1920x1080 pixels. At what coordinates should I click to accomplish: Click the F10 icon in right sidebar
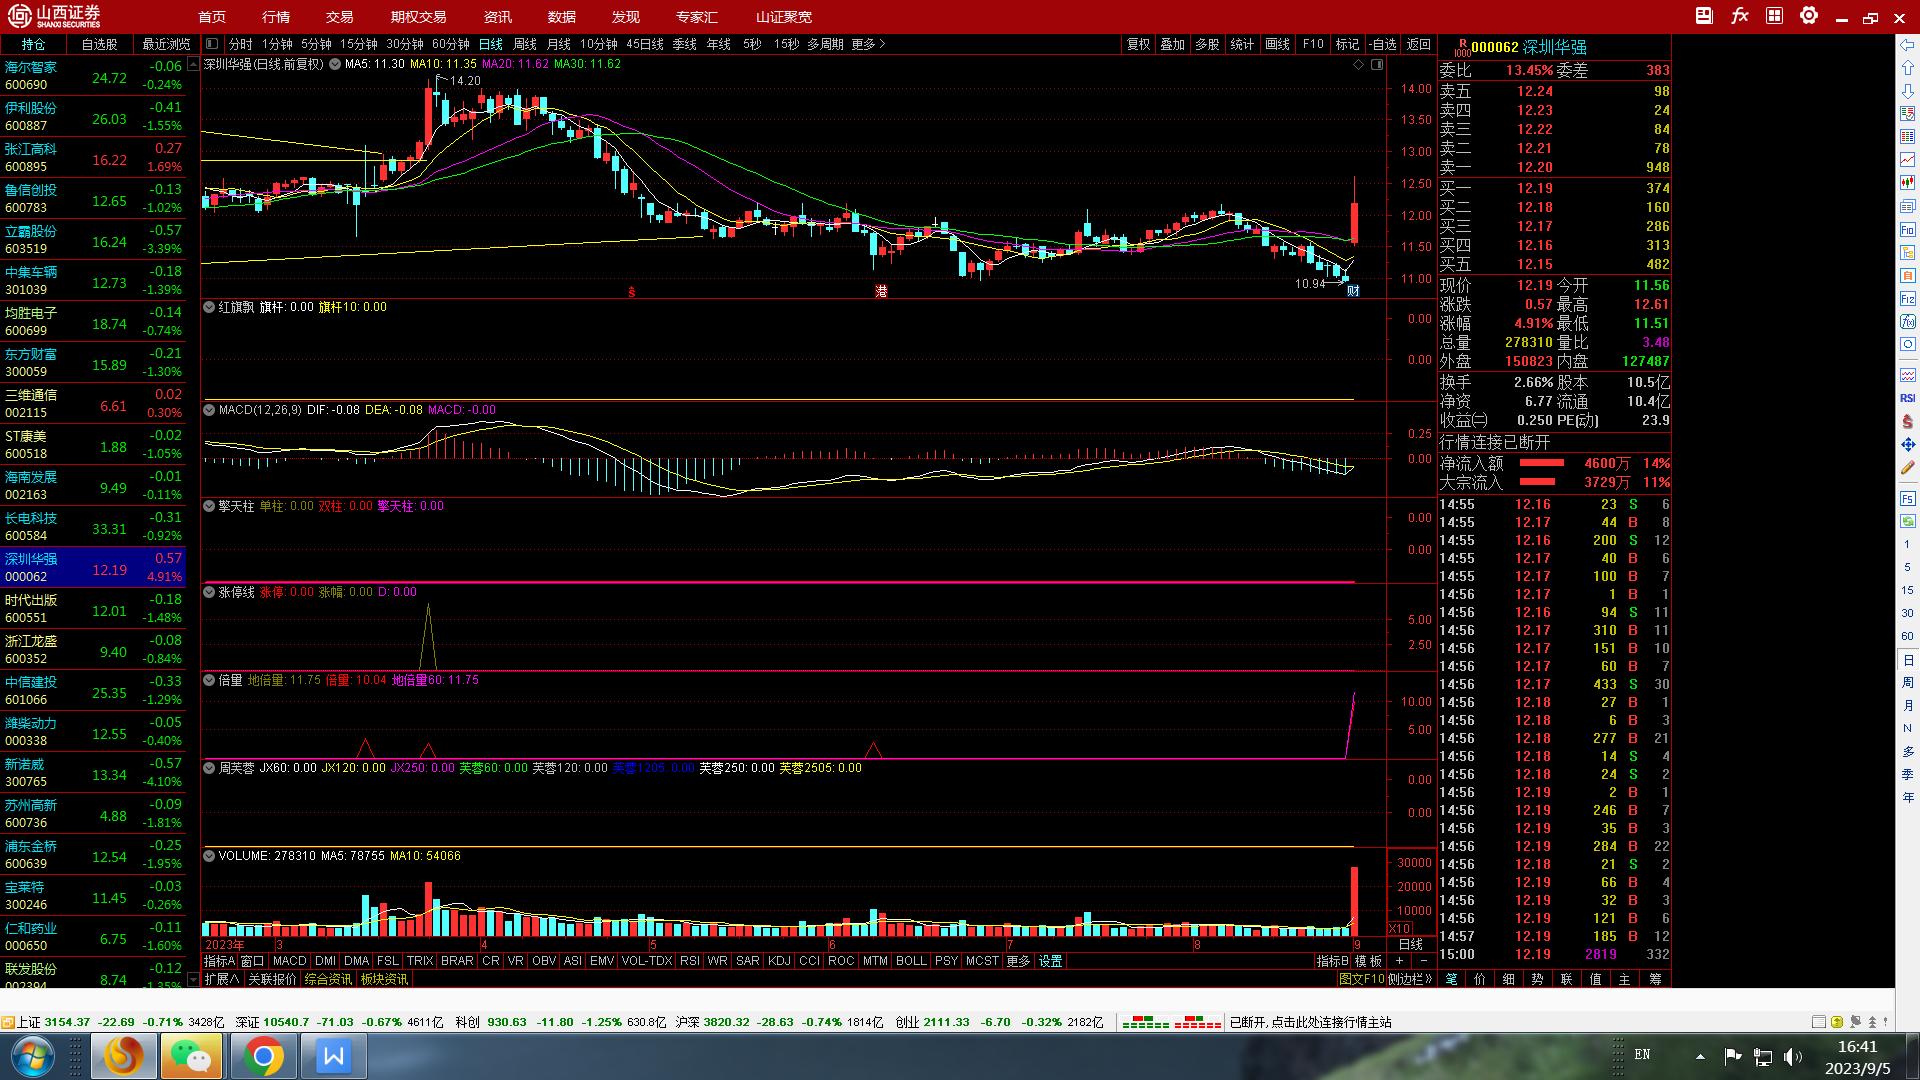(x=1907, y=230)
